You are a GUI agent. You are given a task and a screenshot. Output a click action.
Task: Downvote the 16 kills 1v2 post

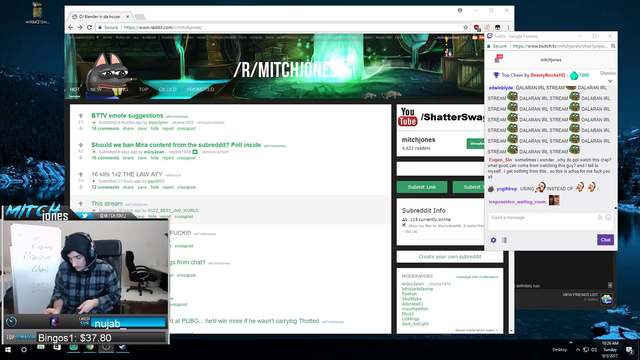pyautogui.click(x=81, y=187)
